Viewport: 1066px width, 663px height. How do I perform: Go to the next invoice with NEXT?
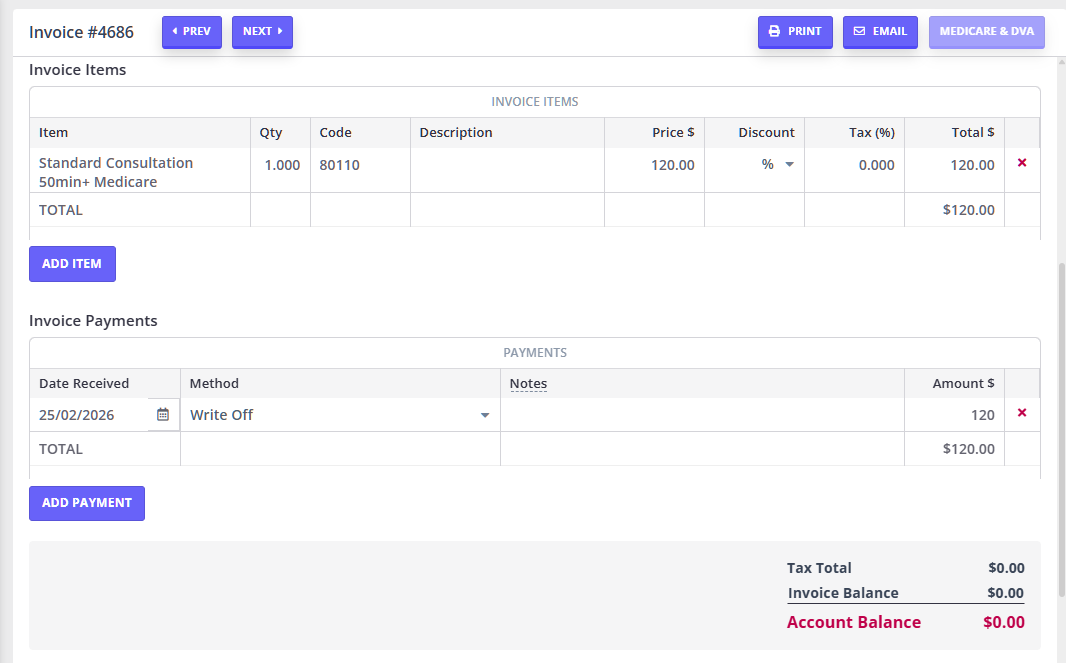262,32
